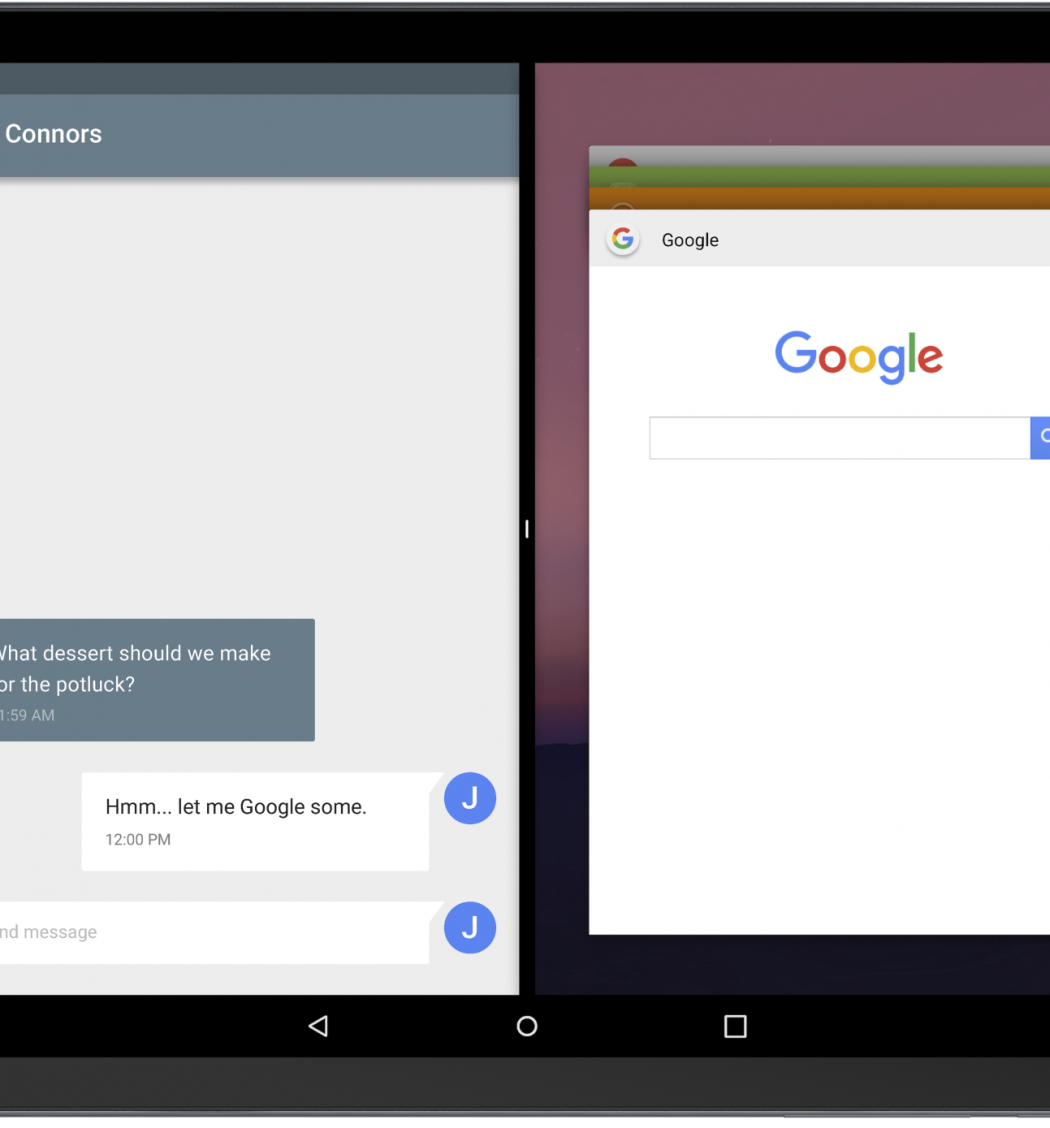The image size is (1050, 1128).
Task: Click the blank white area of the Google page
Action: point(820,700)
